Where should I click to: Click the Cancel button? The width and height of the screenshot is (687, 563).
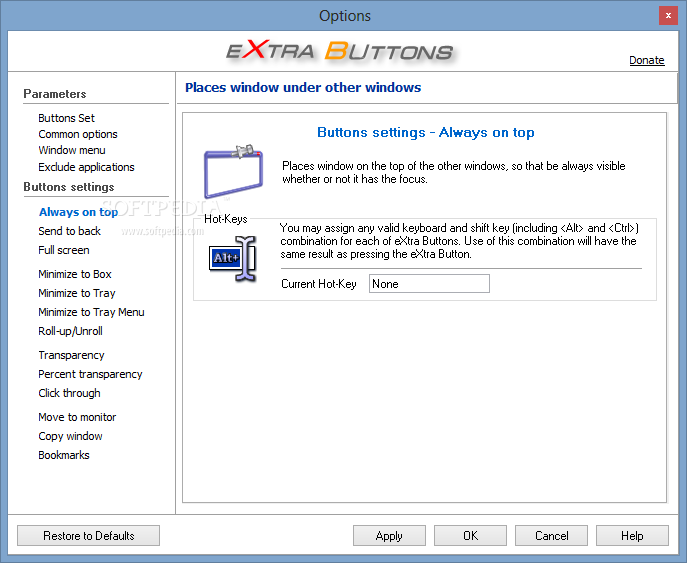pyautogui.click(x=551, y=536)
